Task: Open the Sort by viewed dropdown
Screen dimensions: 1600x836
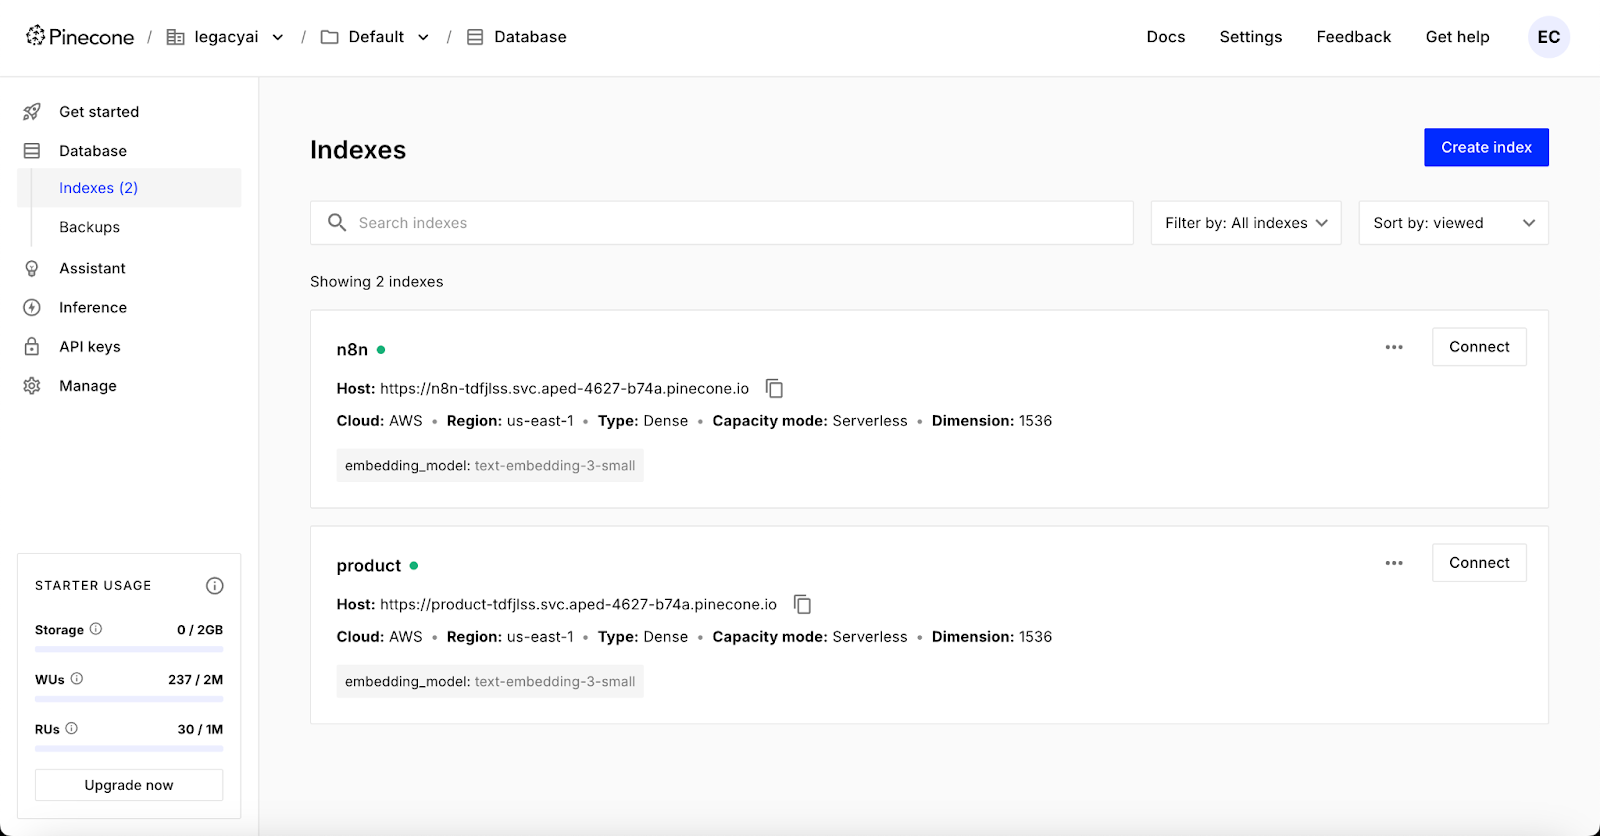Action: [1454, 223]
